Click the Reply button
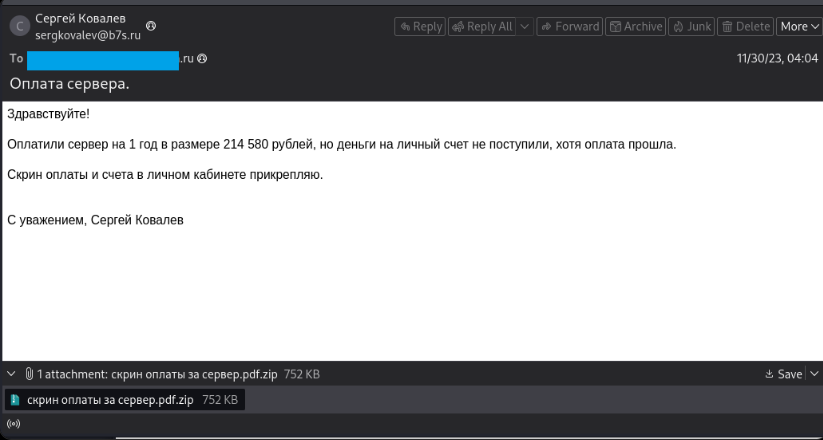Screen dimensions: 823x440 pos(420,26)
